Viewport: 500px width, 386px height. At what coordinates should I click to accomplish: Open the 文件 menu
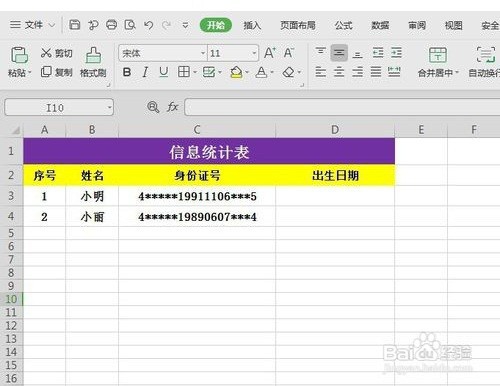click(32, 25)
